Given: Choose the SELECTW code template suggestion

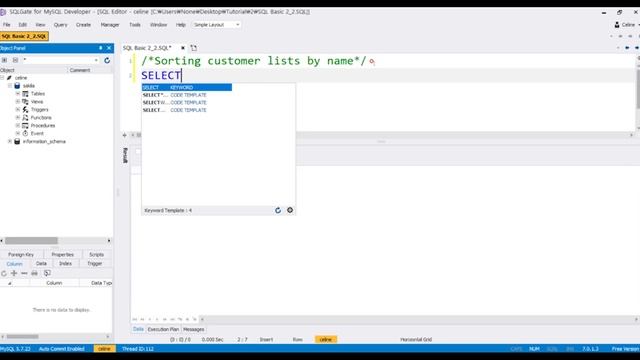Looking at the screenshot, I should click(187, 102).
